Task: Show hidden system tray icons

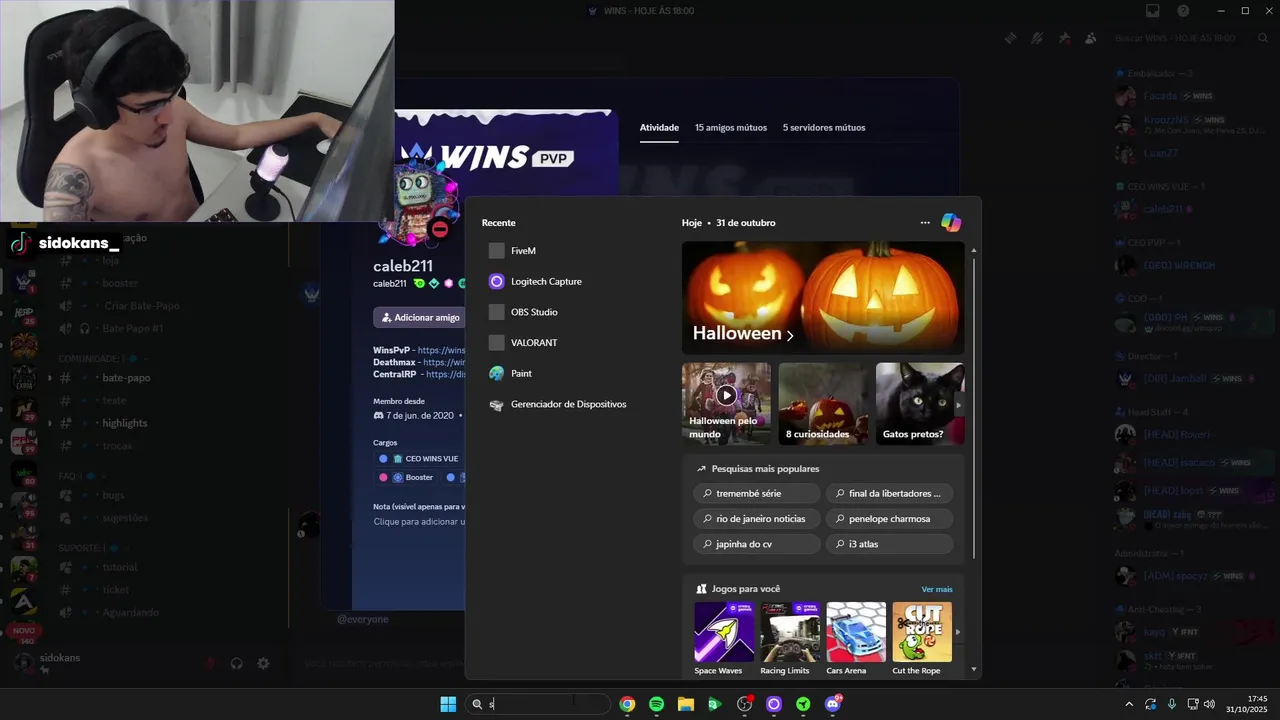Action: [1130, 704]
